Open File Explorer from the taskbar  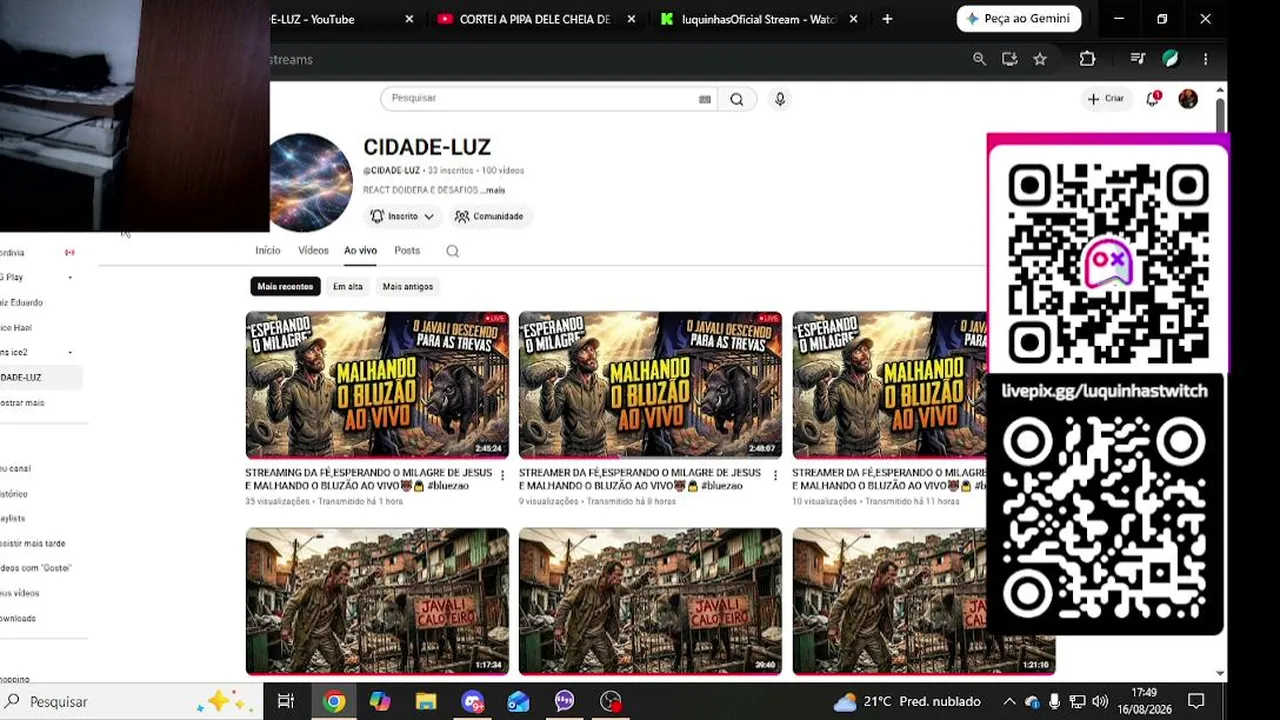coord(426,702)
